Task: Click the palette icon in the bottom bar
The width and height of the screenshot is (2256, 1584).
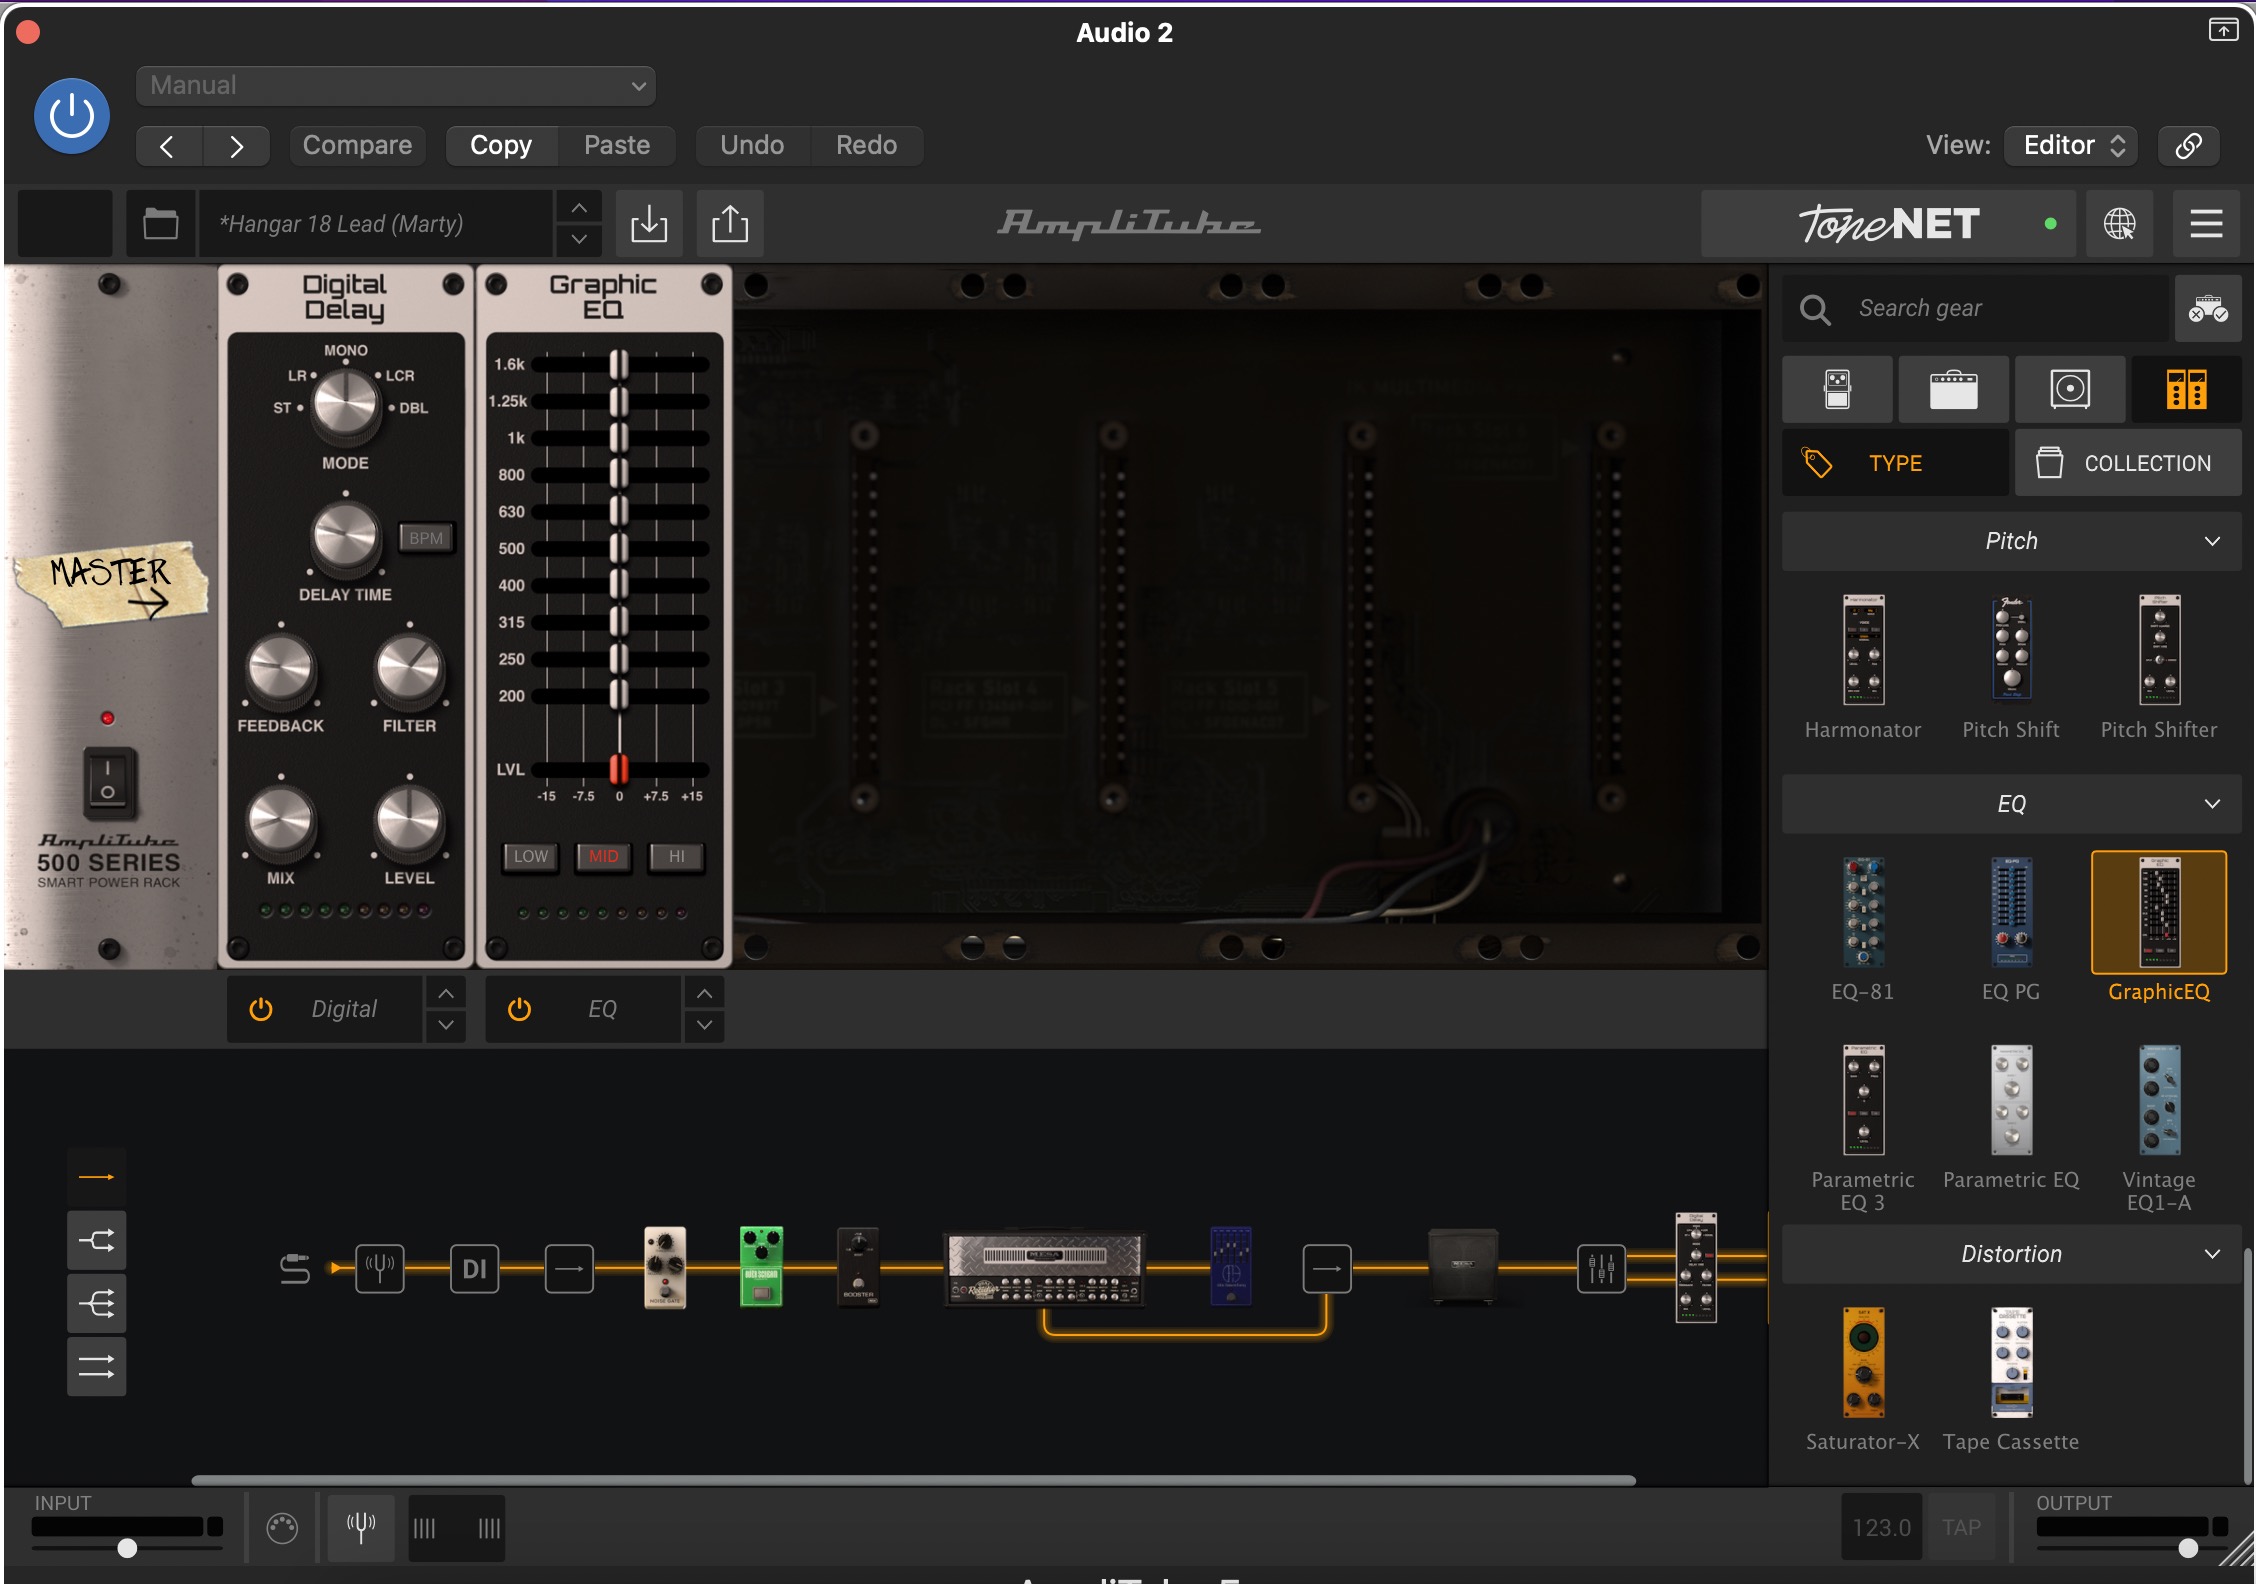Action: [x=282, y=1527]
